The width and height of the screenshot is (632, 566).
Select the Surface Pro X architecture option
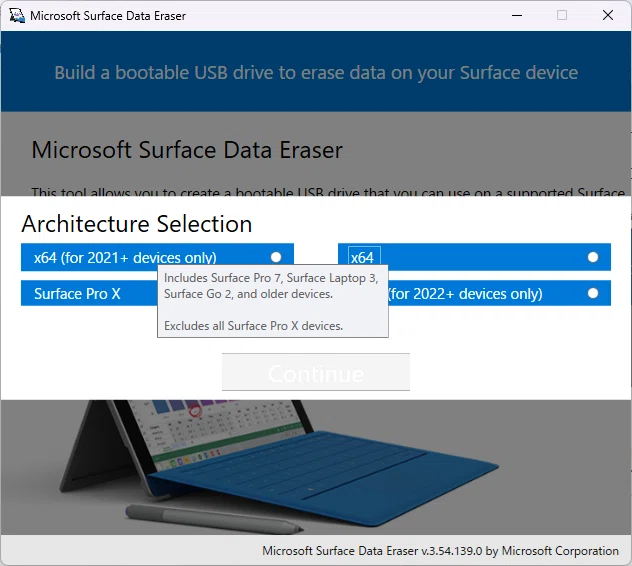coord(89,293)
